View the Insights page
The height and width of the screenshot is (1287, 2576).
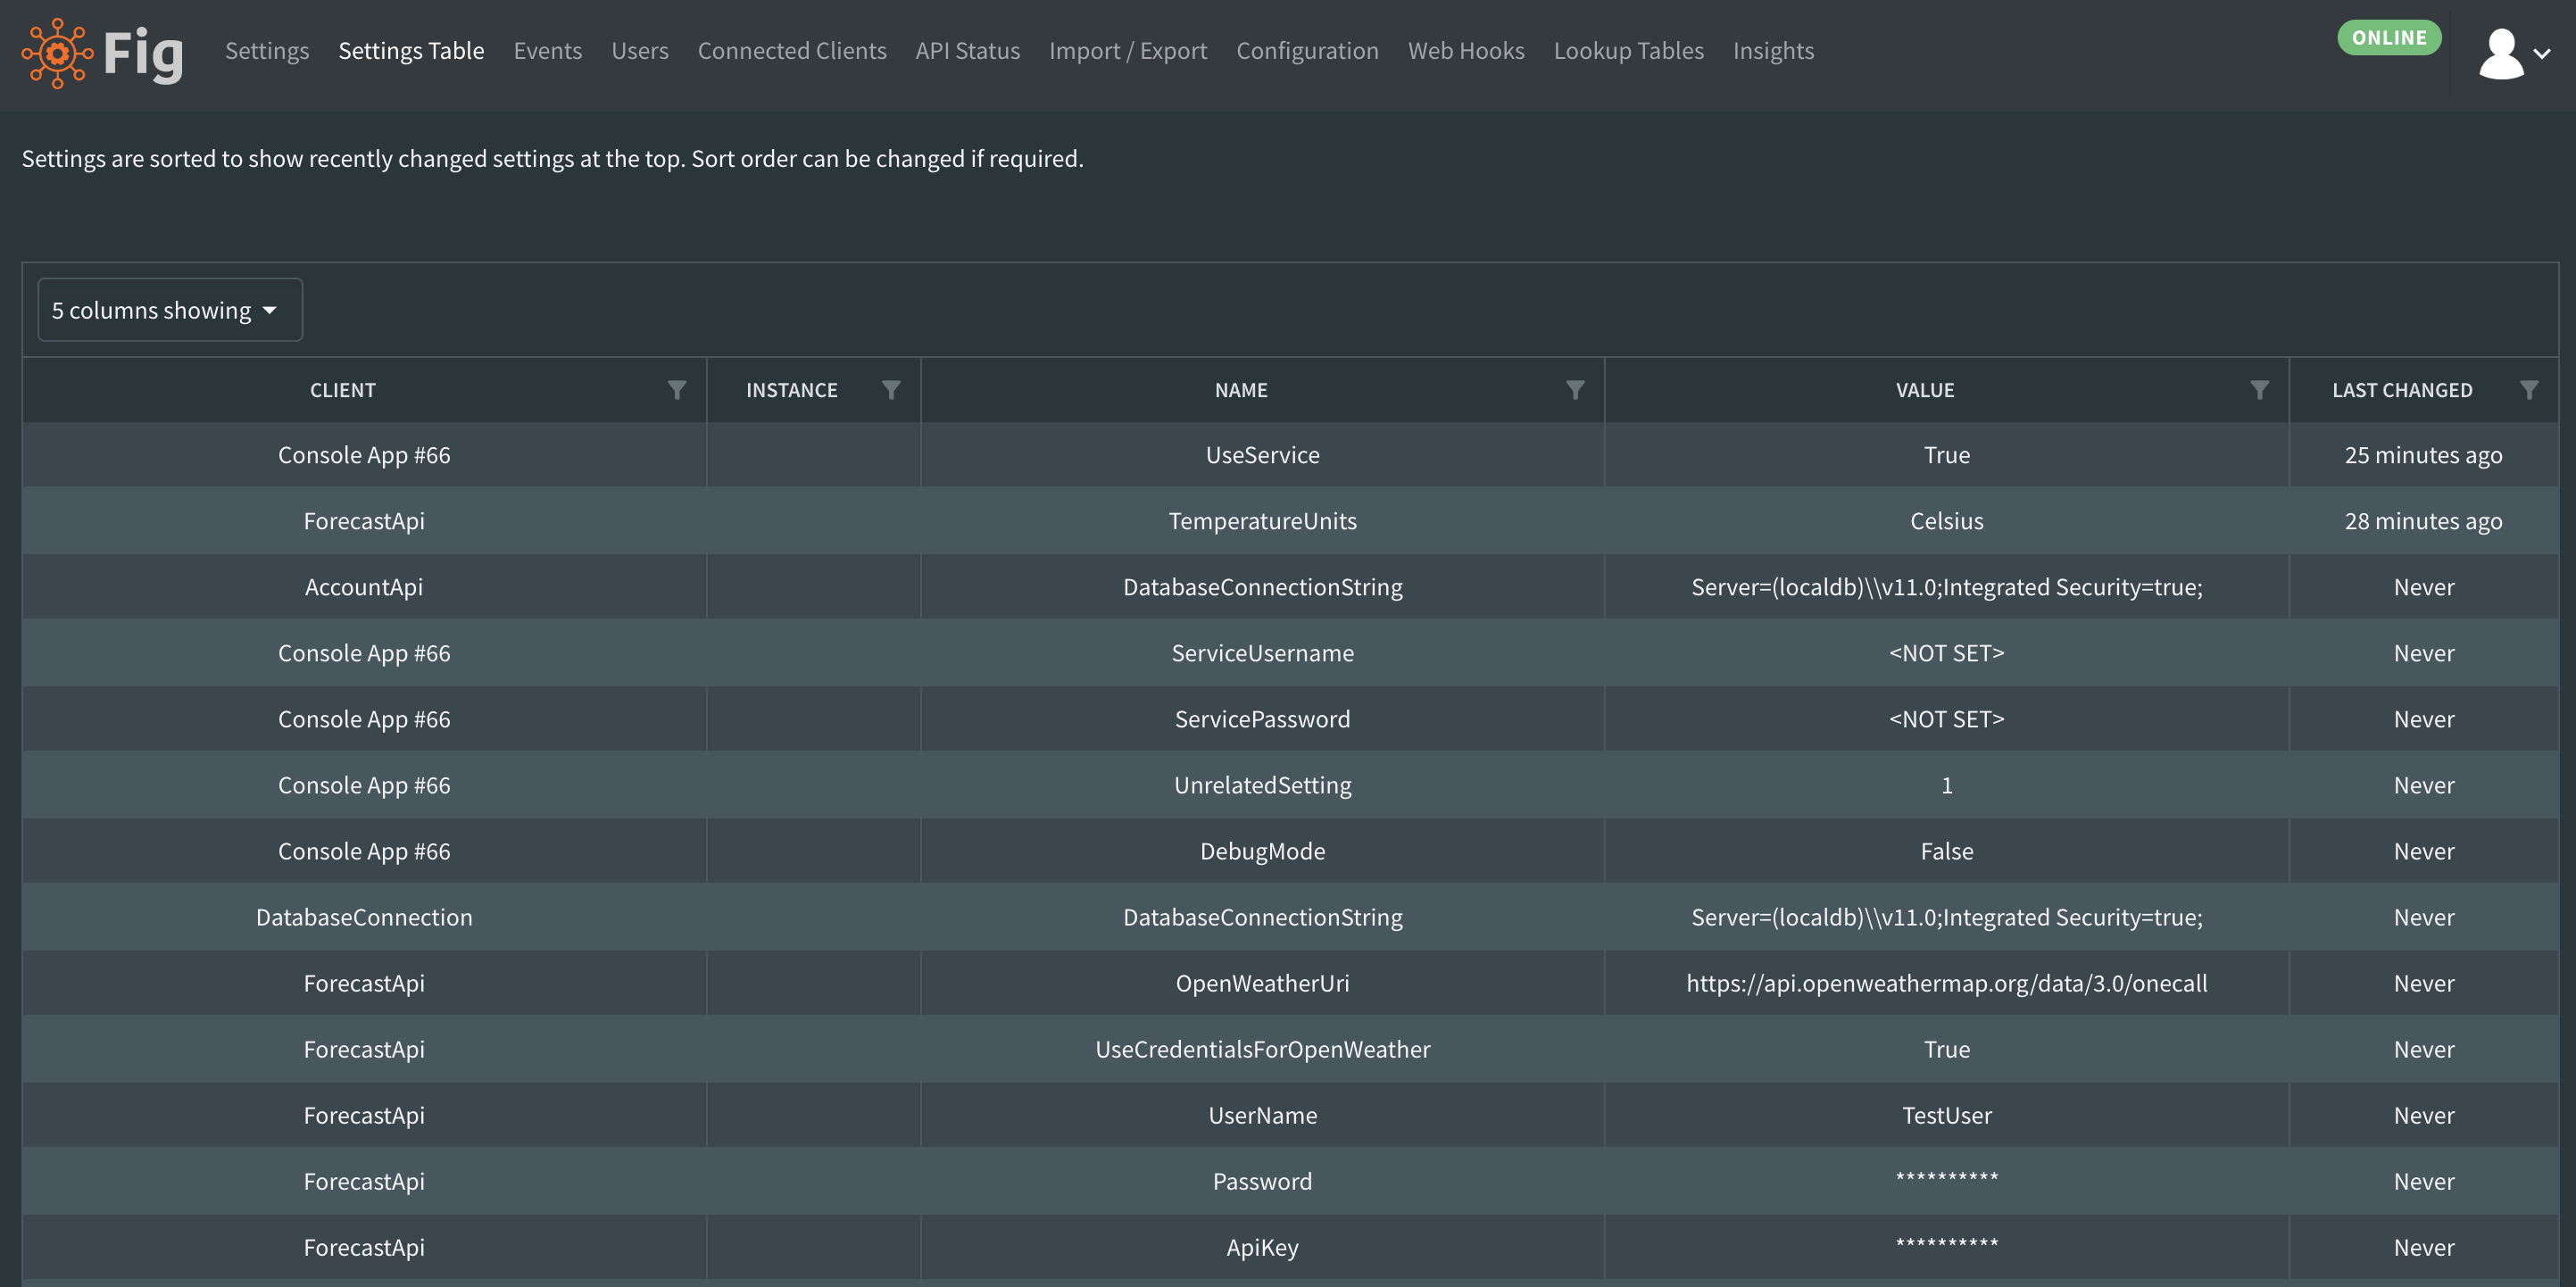pos(1773,50)
